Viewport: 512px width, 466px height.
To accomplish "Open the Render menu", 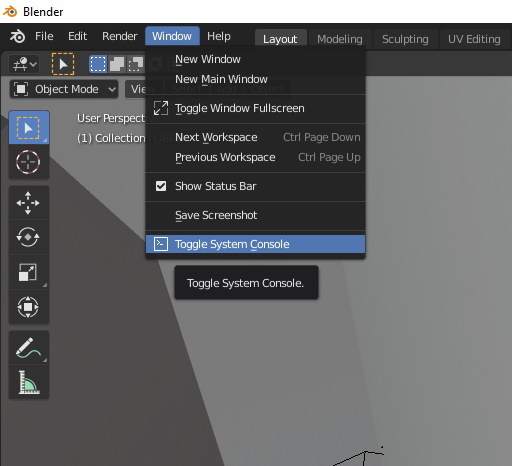I will [120, 36].
